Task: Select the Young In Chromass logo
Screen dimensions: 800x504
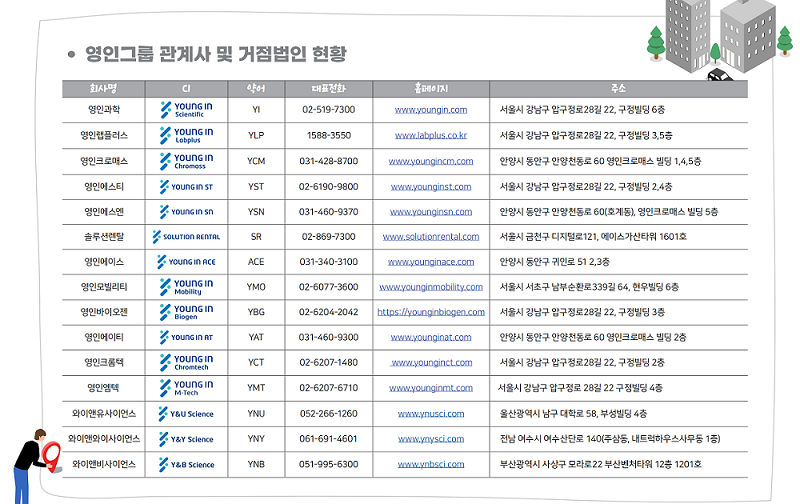Action: pyautogui.click(x=186, y=160)
